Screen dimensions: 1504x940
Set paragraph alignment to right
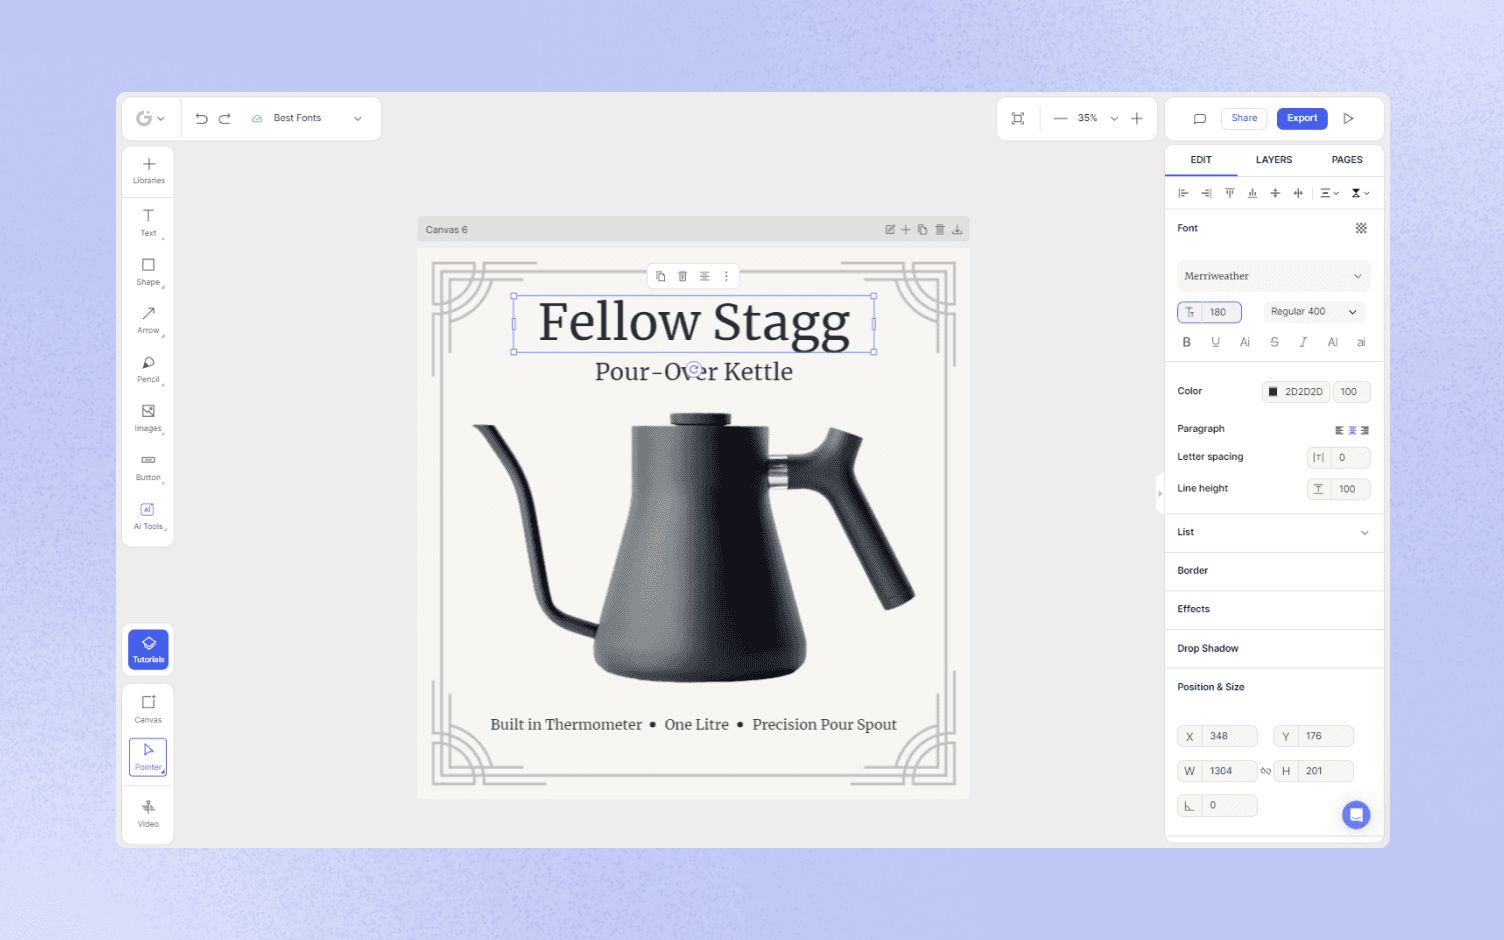click(1364, 430)
